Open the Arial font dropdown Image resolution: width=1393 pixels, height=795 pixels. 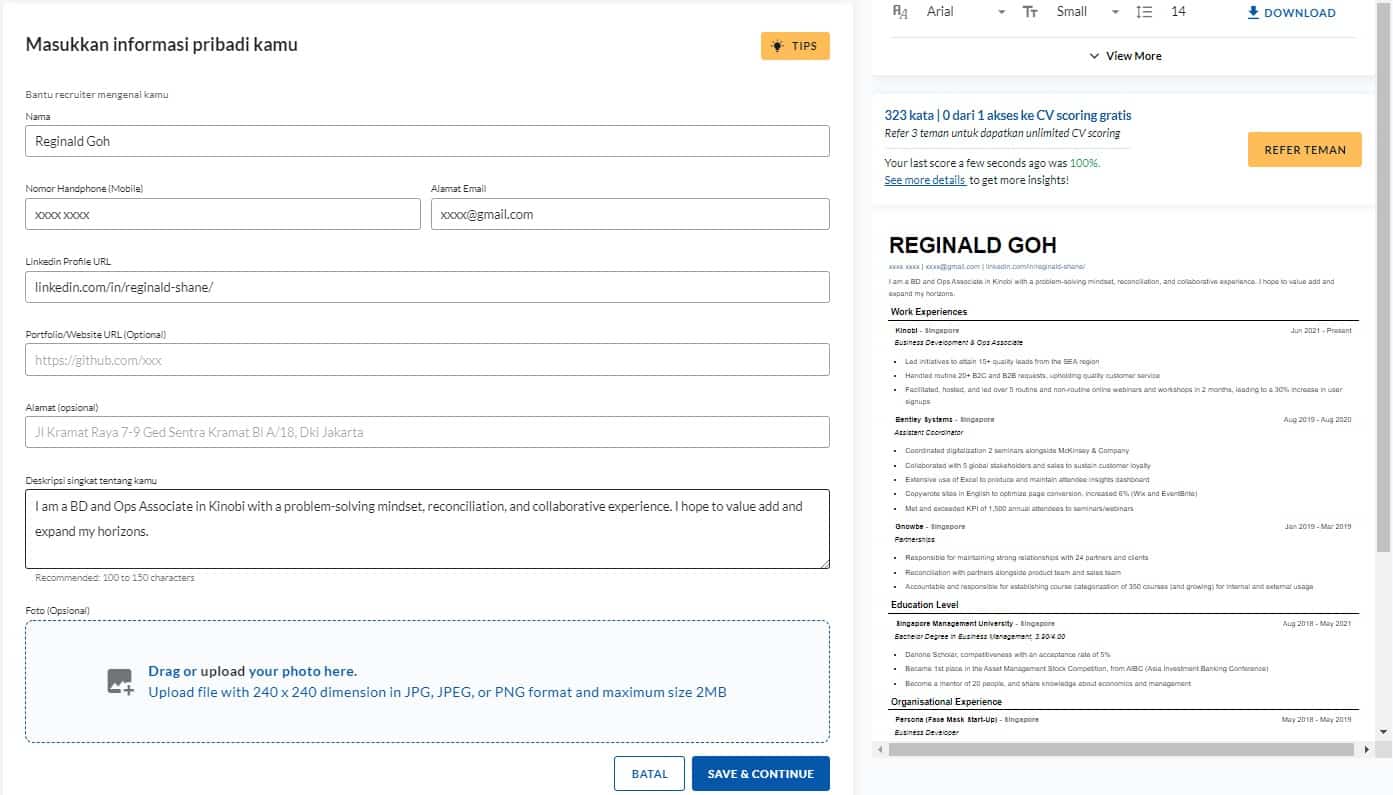[x=965, y=12]
